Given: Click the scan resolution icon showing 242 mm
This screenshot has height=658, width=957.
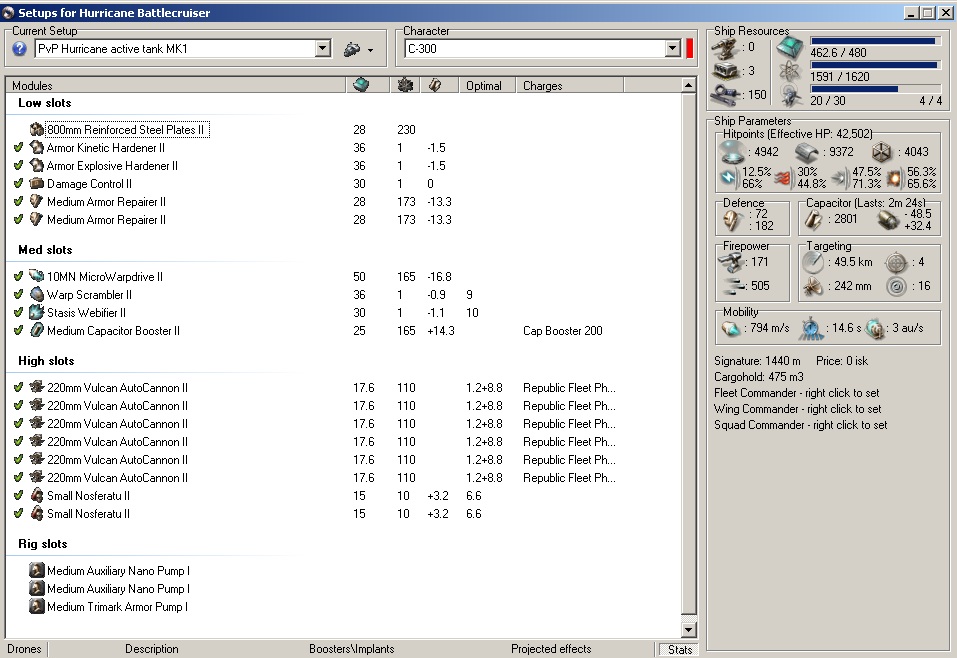Looking at the screenshot, I should [x=813, y=286].
